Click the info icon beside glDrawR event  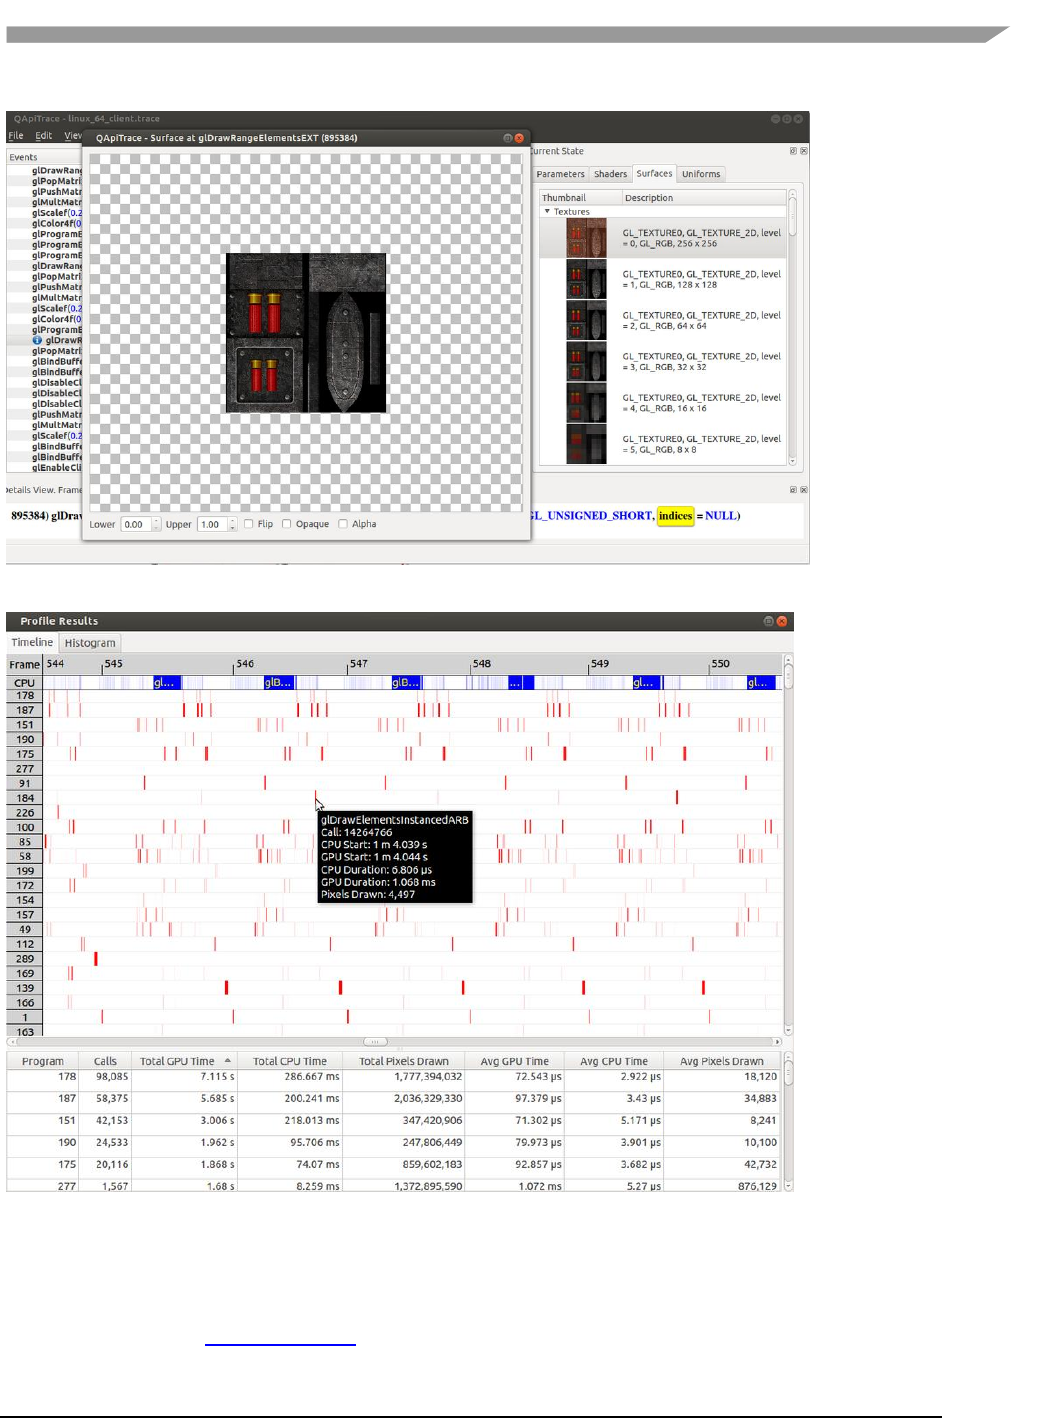pos(37,340)
